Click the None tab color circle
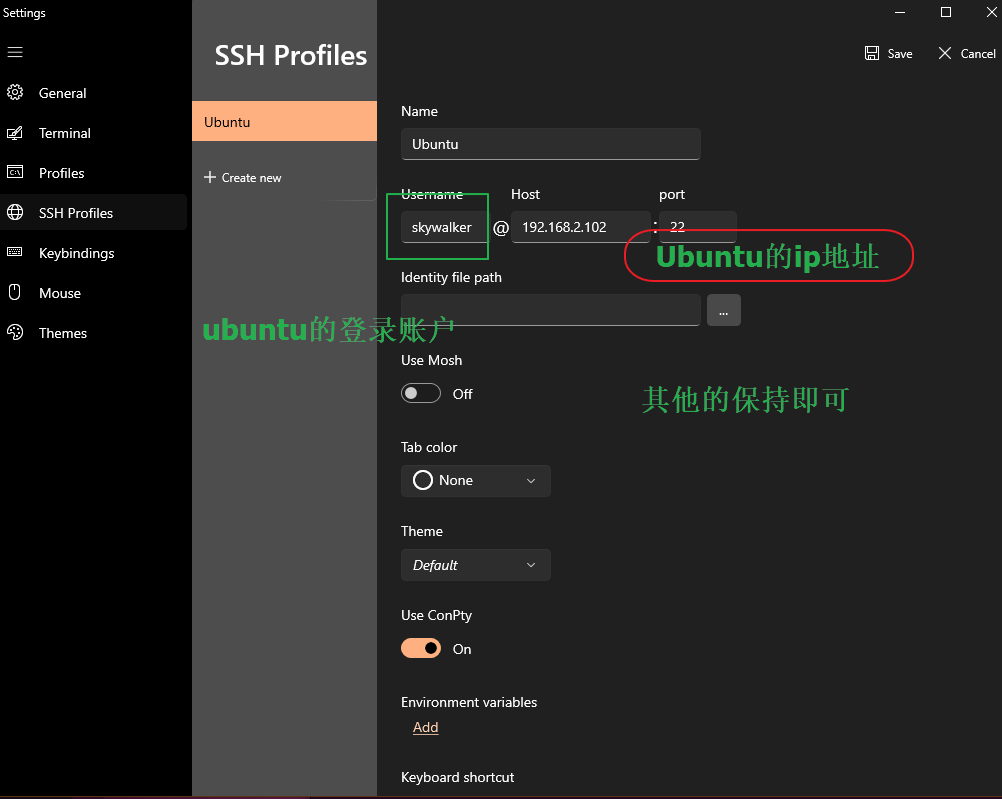 422,481
